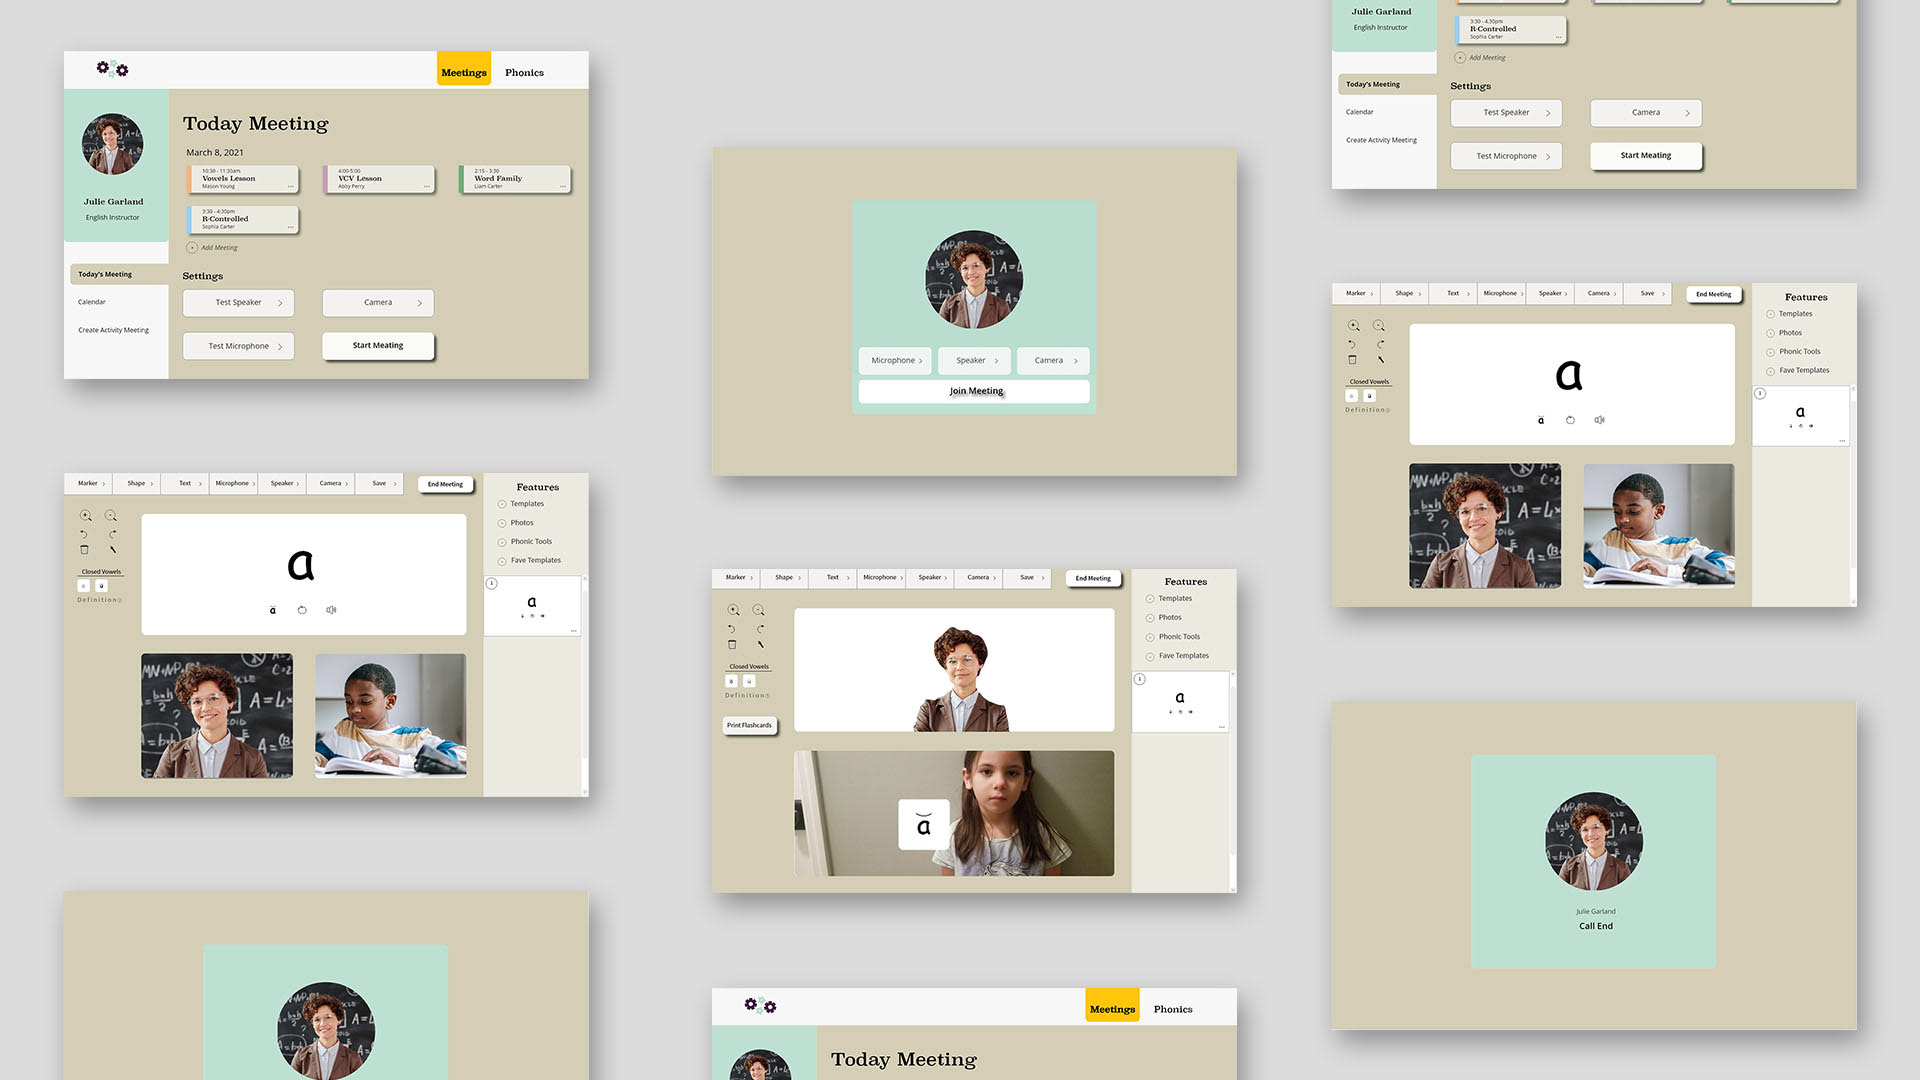Open Save dropdown in girl-video whiteboard toolbar

coord(1027,578)
